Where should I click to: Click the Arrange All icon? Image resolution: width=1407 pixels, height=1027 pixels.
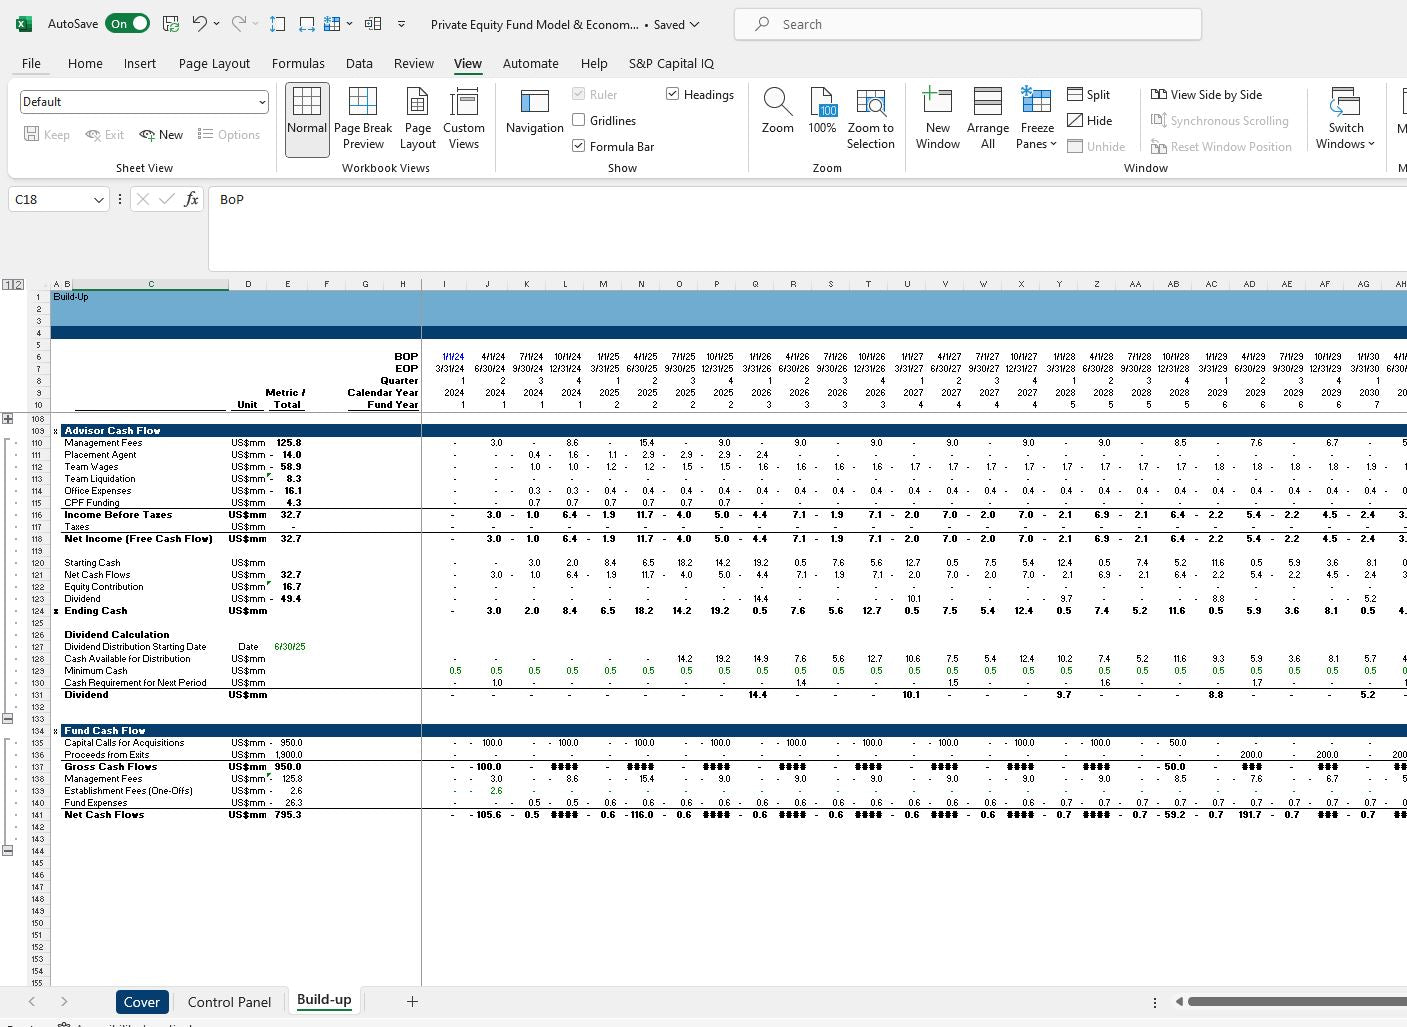[x=987, y=117]
